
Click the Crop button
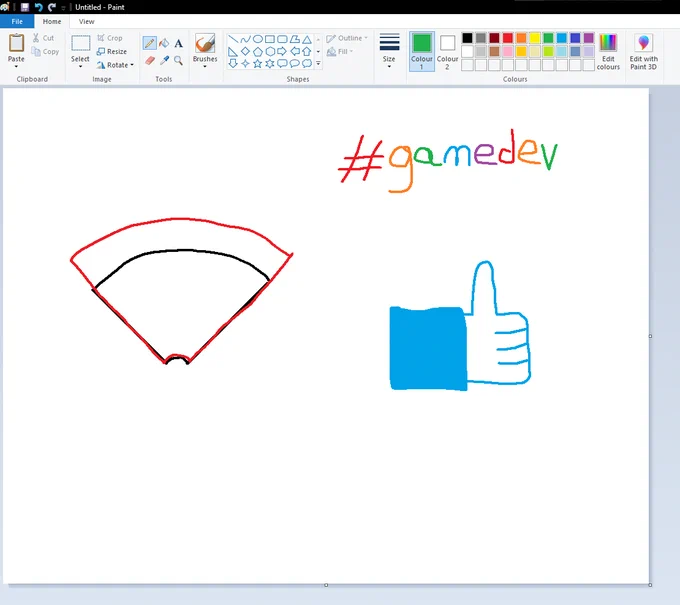tap(110, 38)
